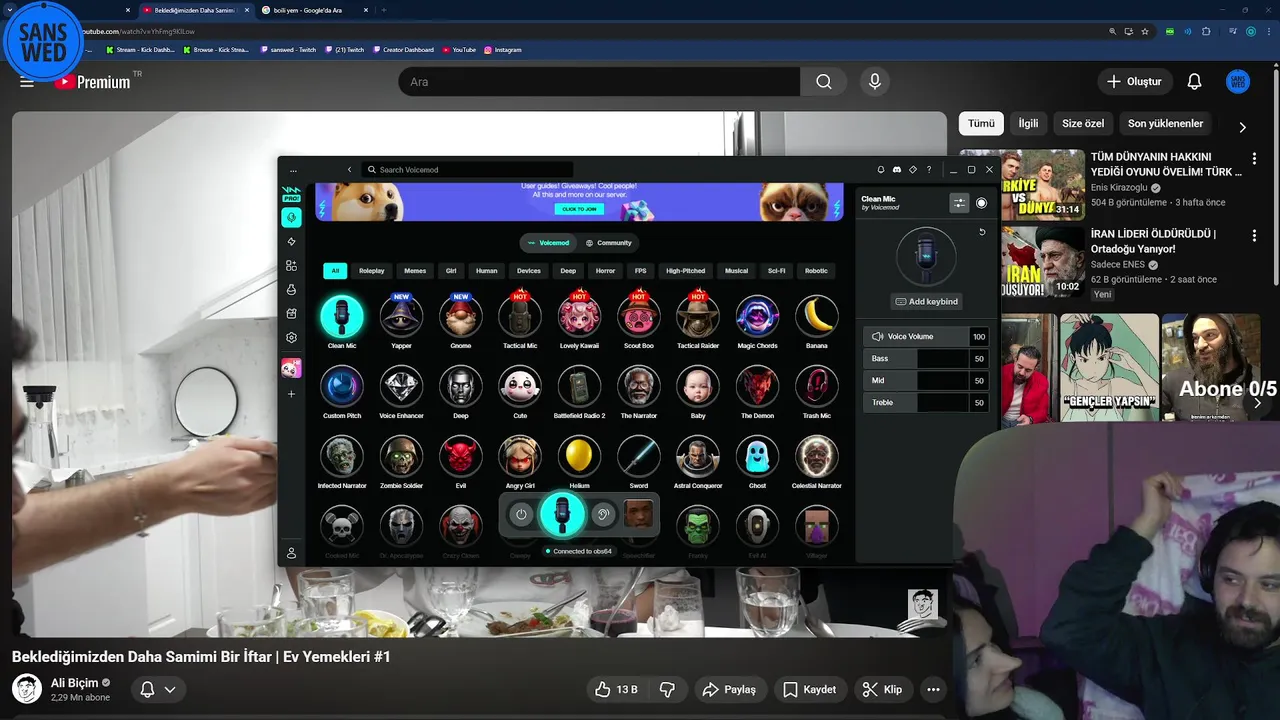Viewport: 1280px width, 720px height.
Task: Pick the Magic Chords voice
Action: 757,317
